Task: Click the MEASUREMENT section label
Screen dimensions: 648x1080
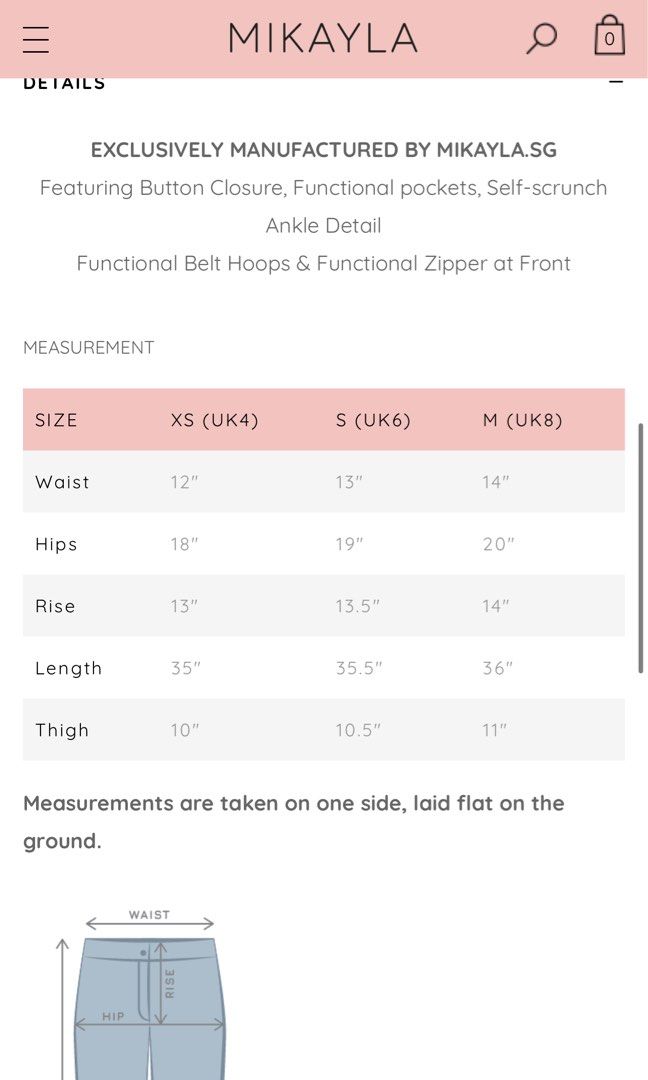Action: 89,347
